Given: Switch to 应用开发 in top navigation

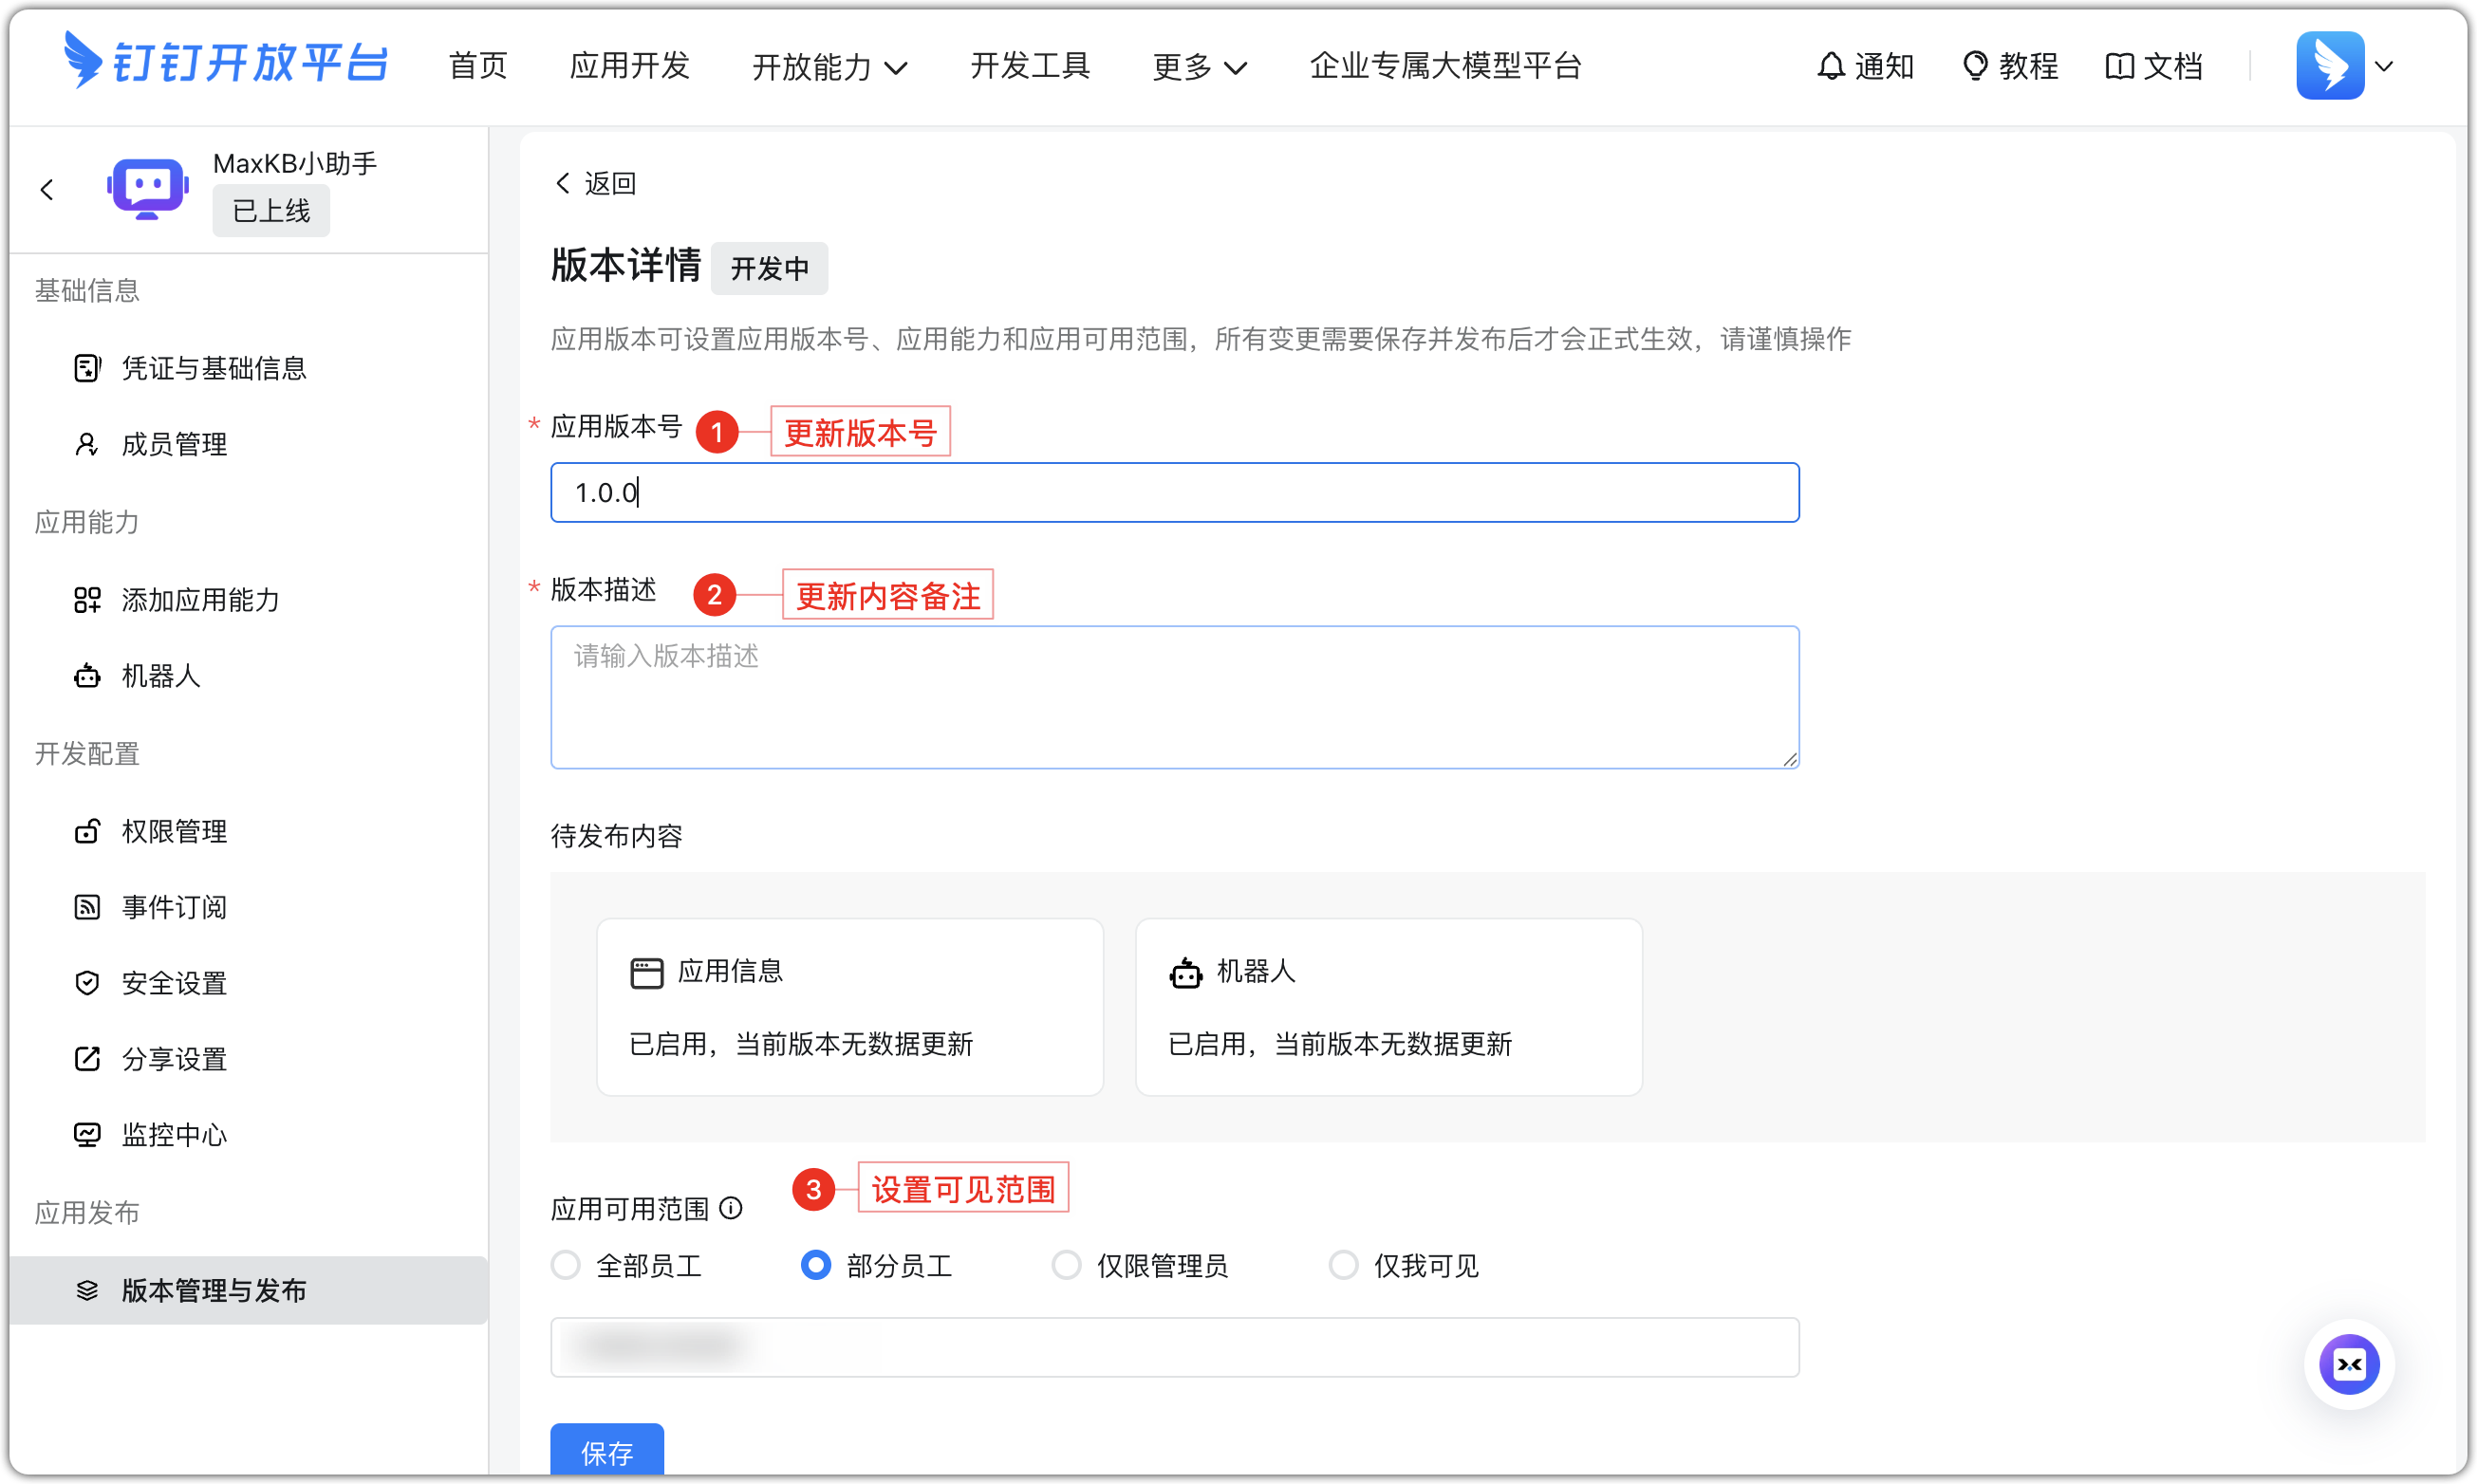Looking at the screenshot, I should pyautogui.click(x=628, y=66).
